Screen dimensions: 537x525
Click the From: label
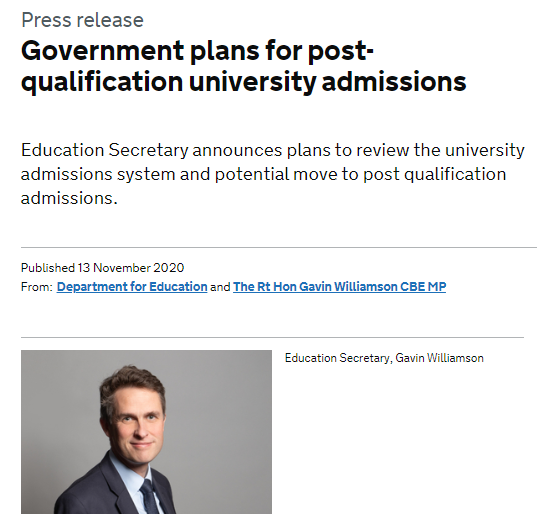point(37,287)
